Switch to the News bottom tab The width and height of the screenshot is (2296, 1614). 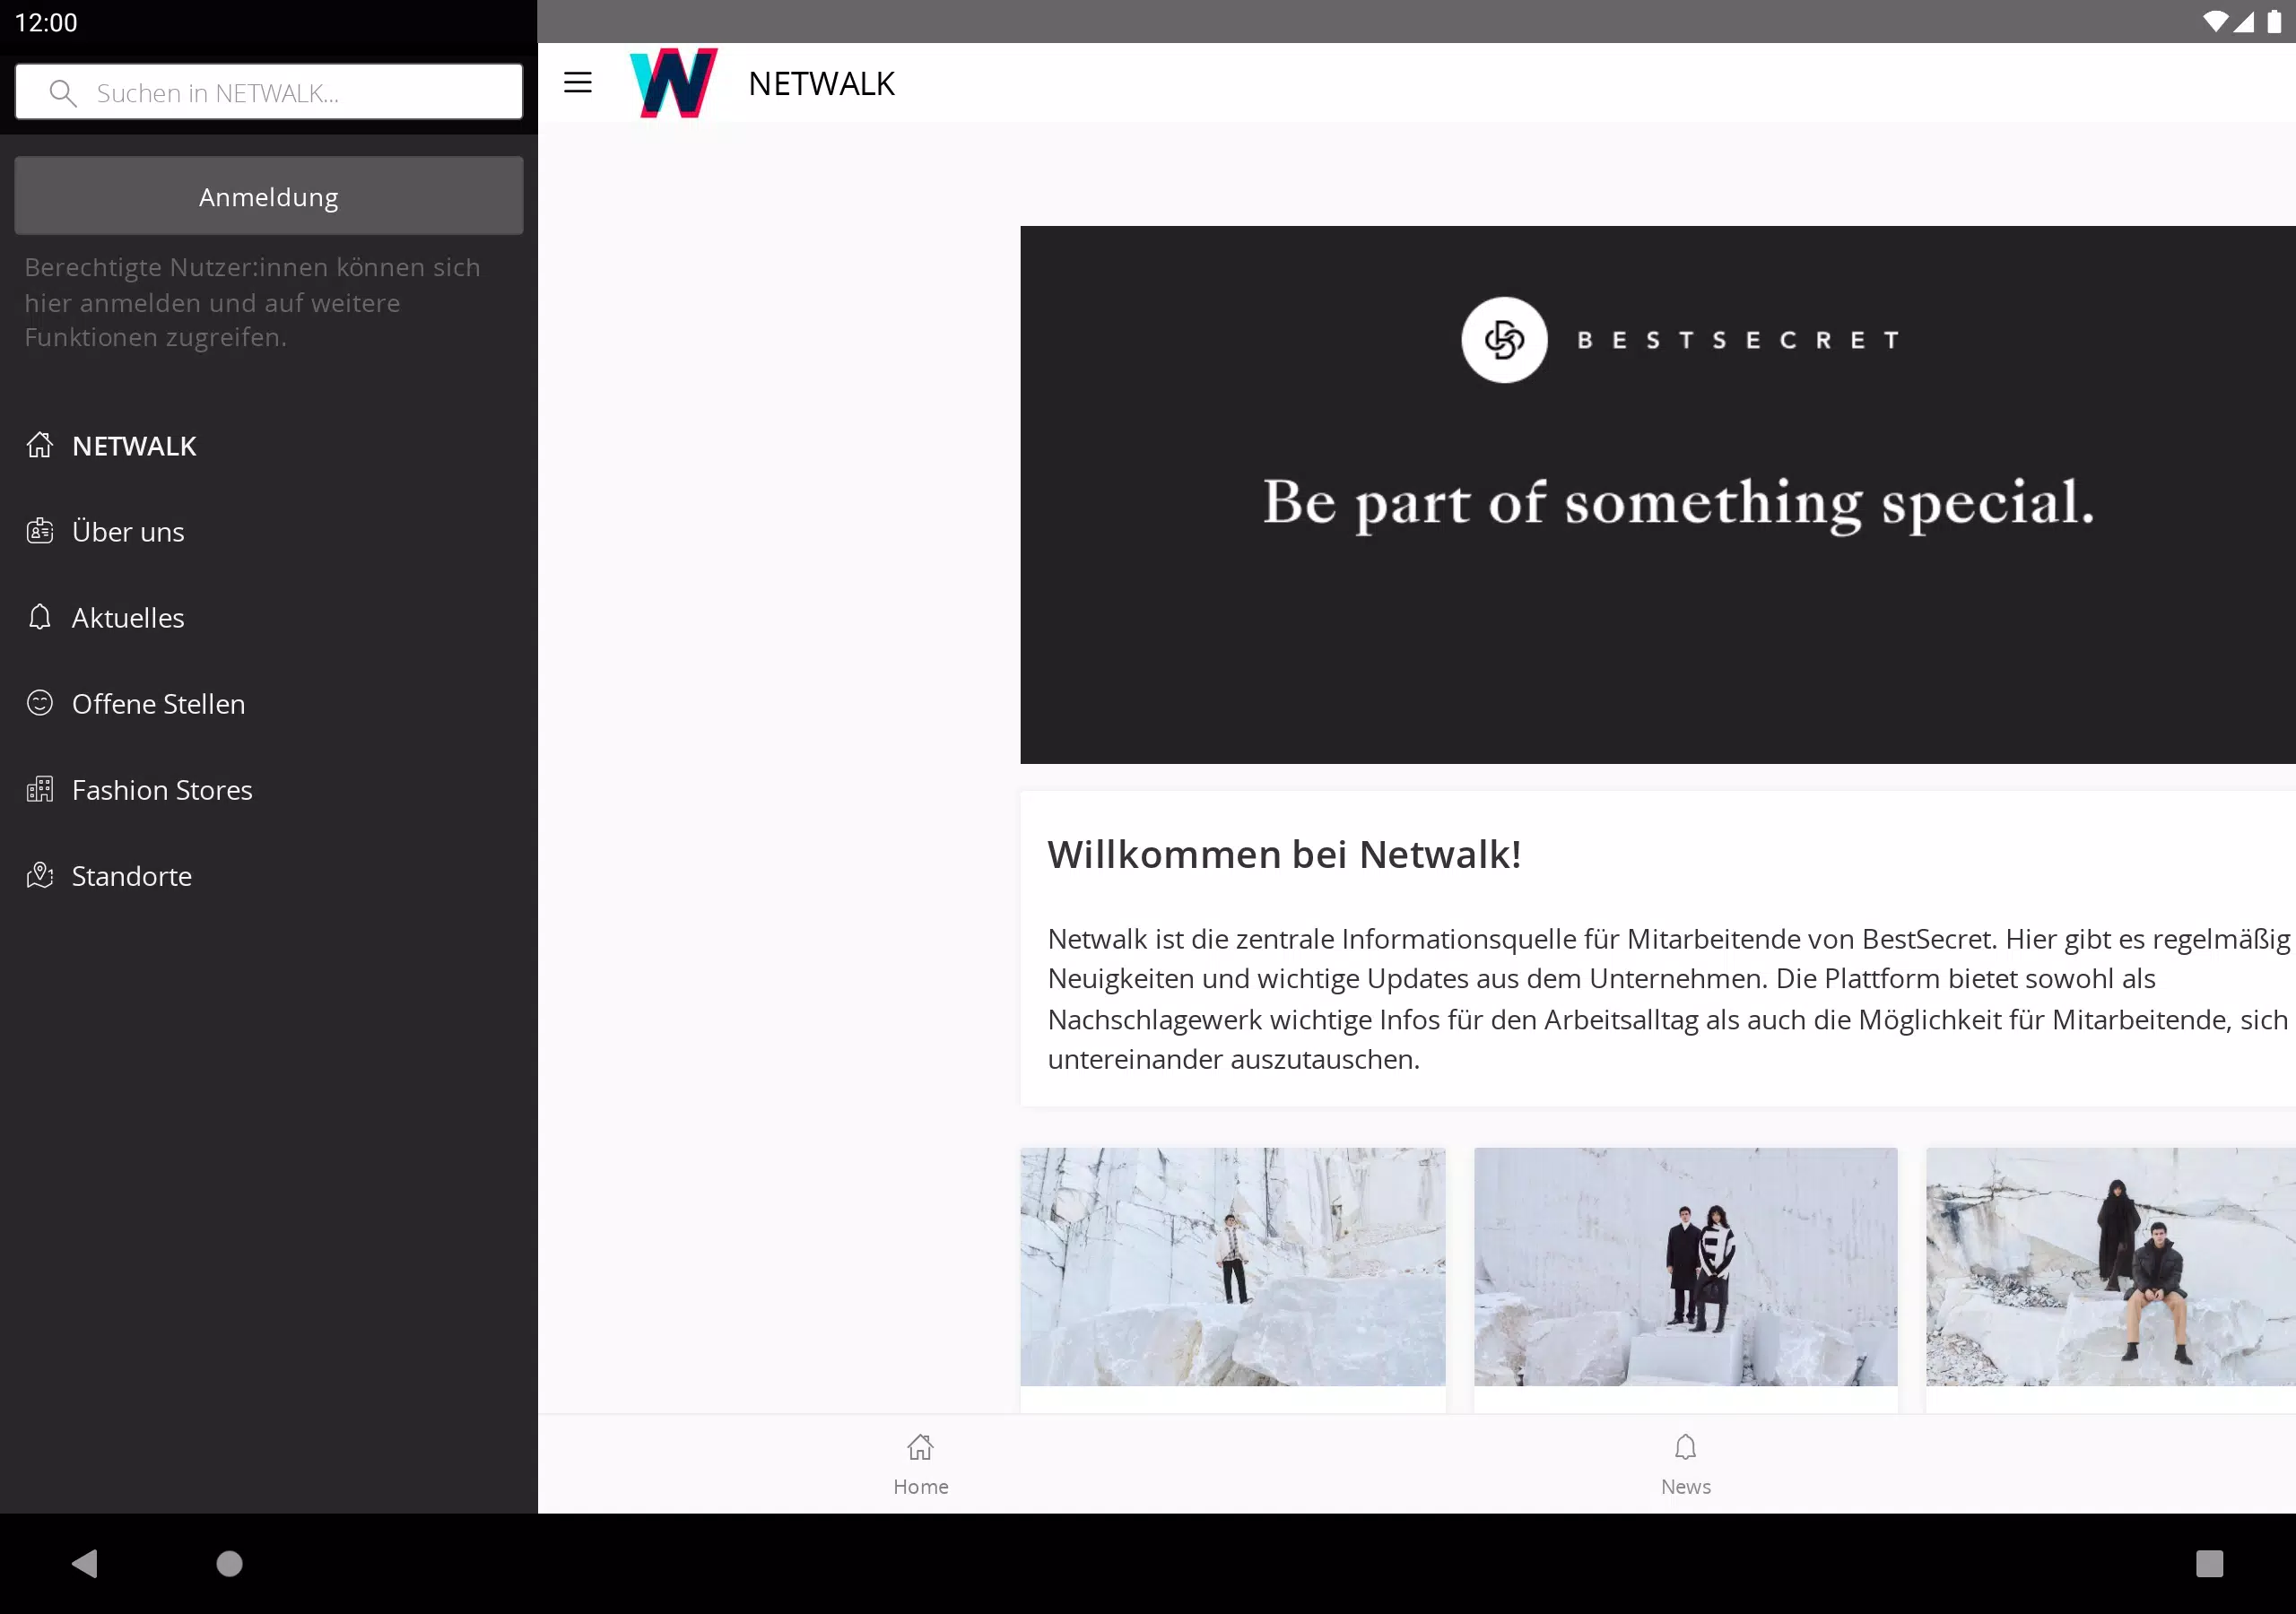[x=1685, y=1464]
